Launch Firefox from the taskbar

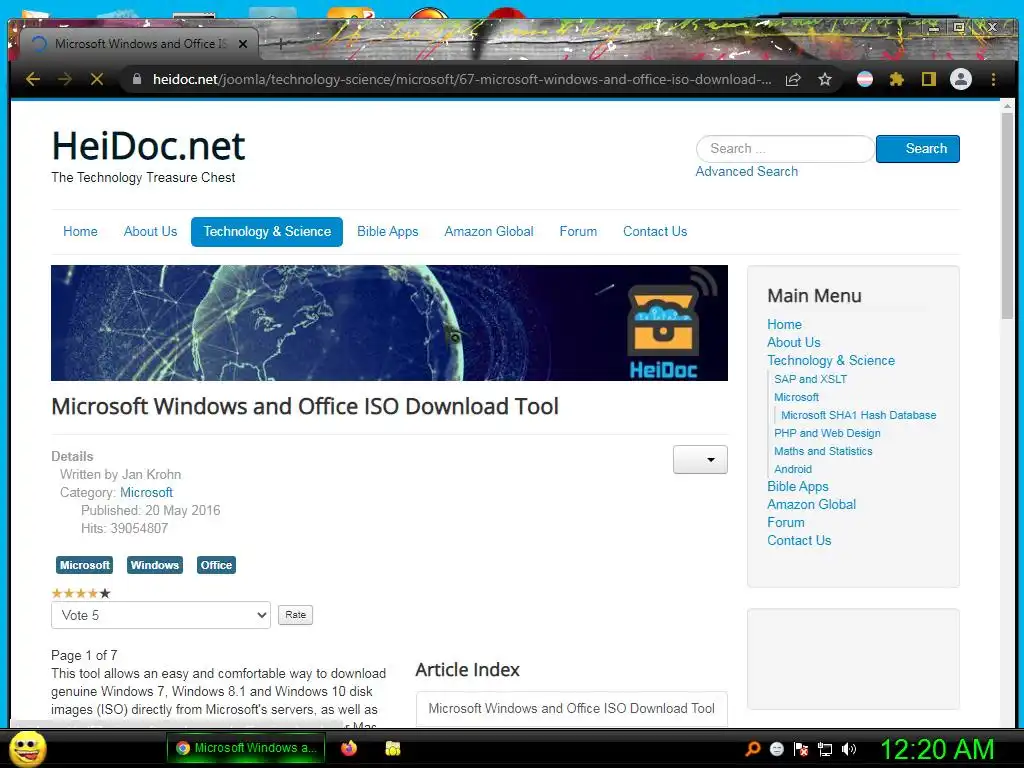349,748
